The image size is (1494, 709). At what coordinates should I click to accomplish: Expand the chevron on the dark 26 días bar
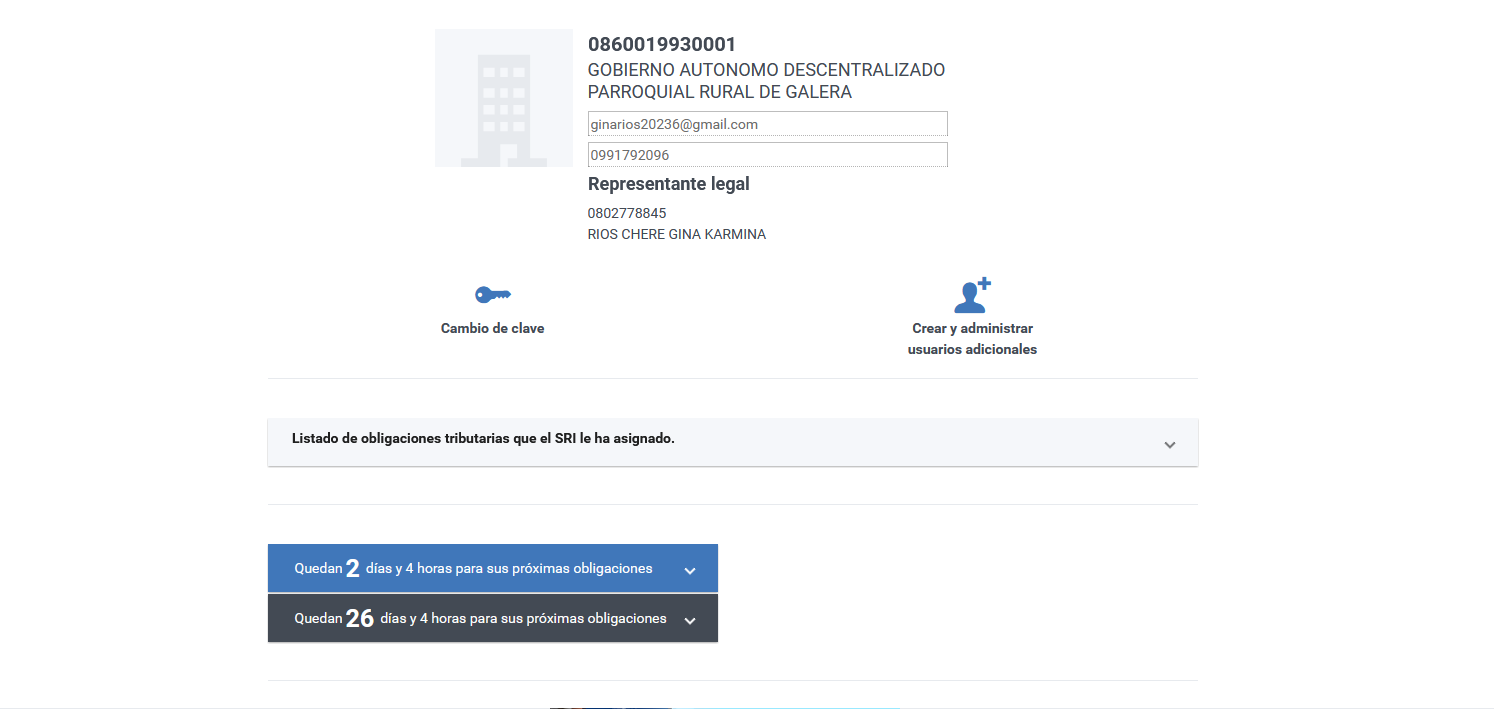[689, 621]
